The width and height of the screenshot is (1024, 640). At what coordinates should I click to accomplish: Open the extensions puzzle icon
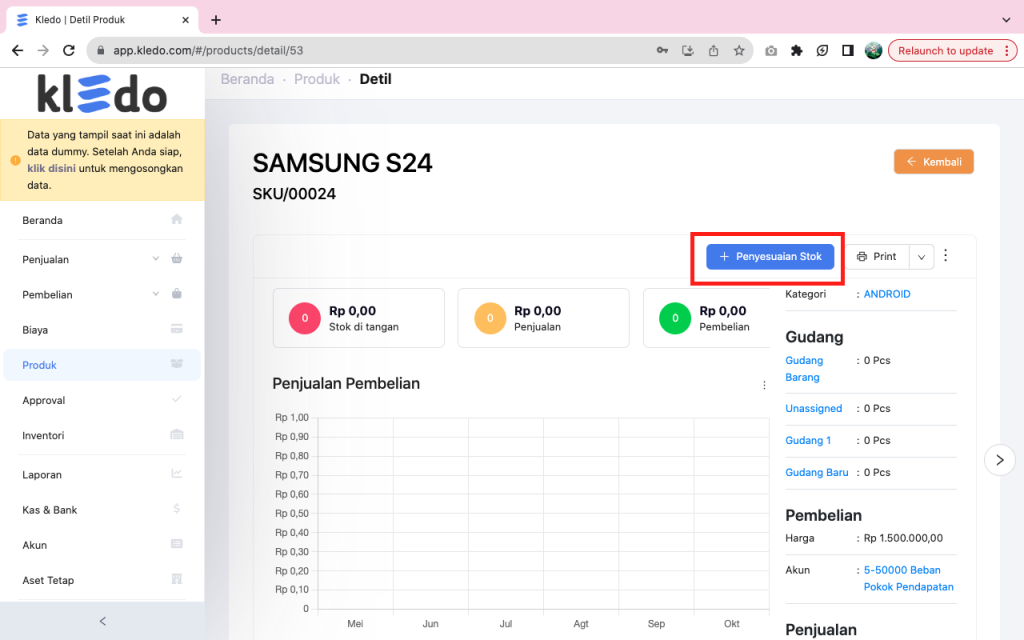[797, 50]
